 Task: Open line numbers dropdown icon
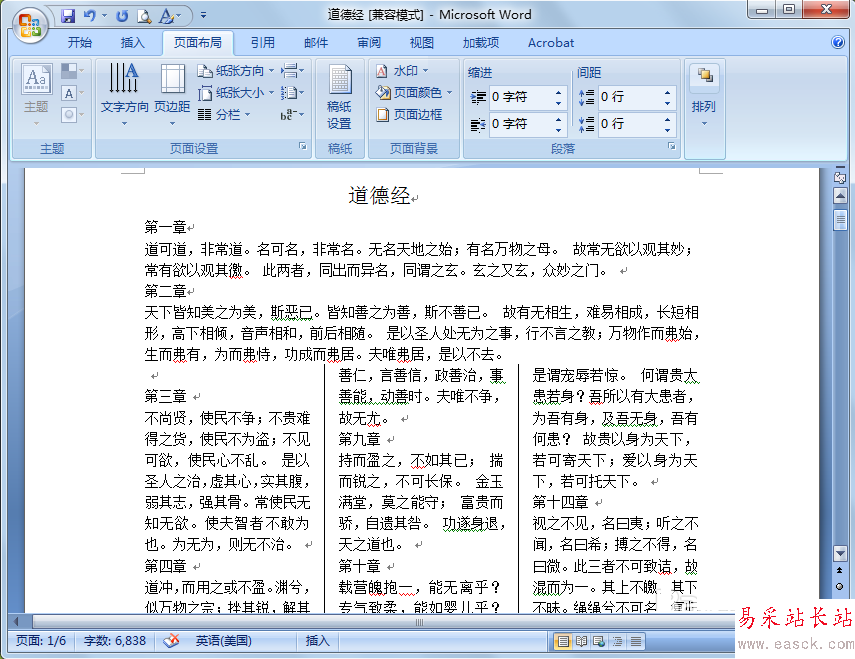click(292, 93)
